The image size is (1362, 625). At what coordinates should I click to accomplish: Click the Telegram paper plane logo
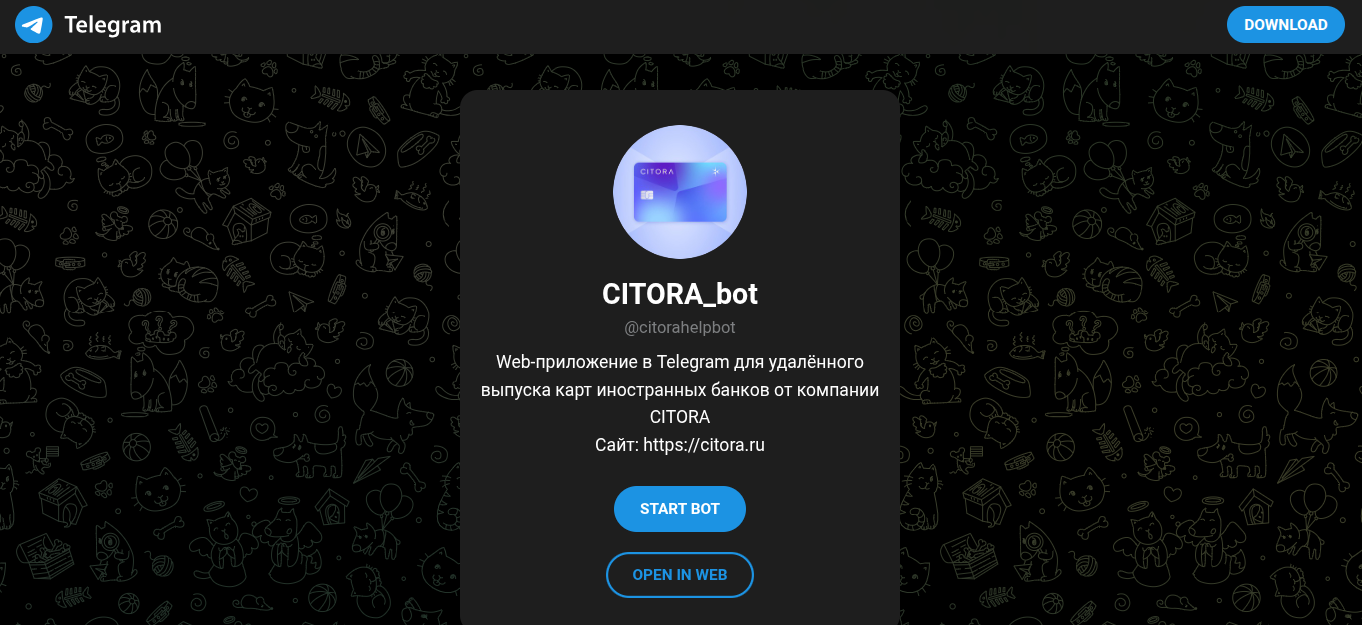[x=33, y=25]
